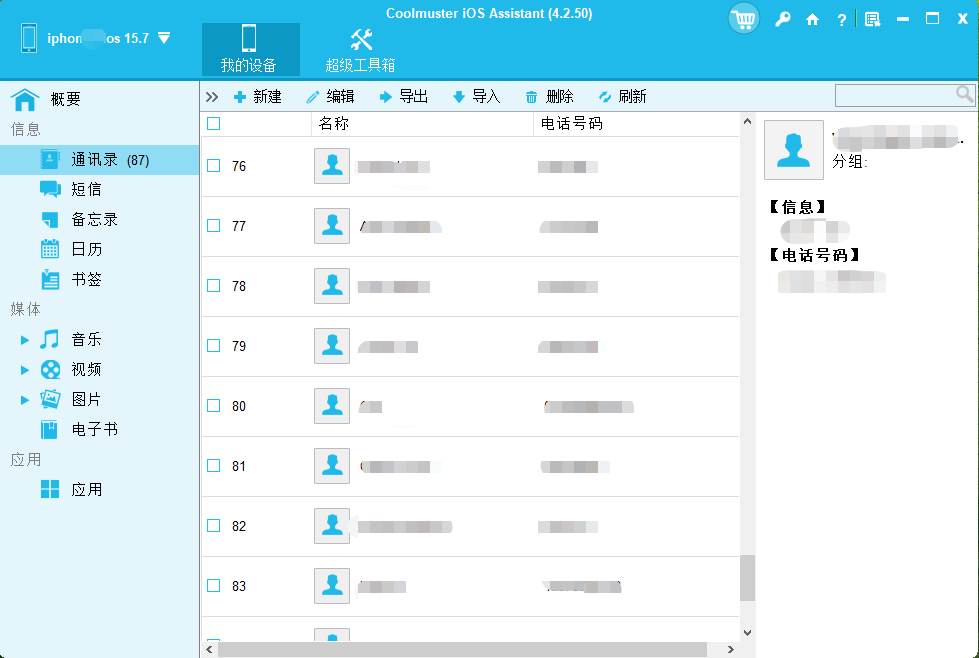Click the 电子书 book icon
The height and width of the screenshot is (658, 979).
pyautogui.click(x=49, y=430)
